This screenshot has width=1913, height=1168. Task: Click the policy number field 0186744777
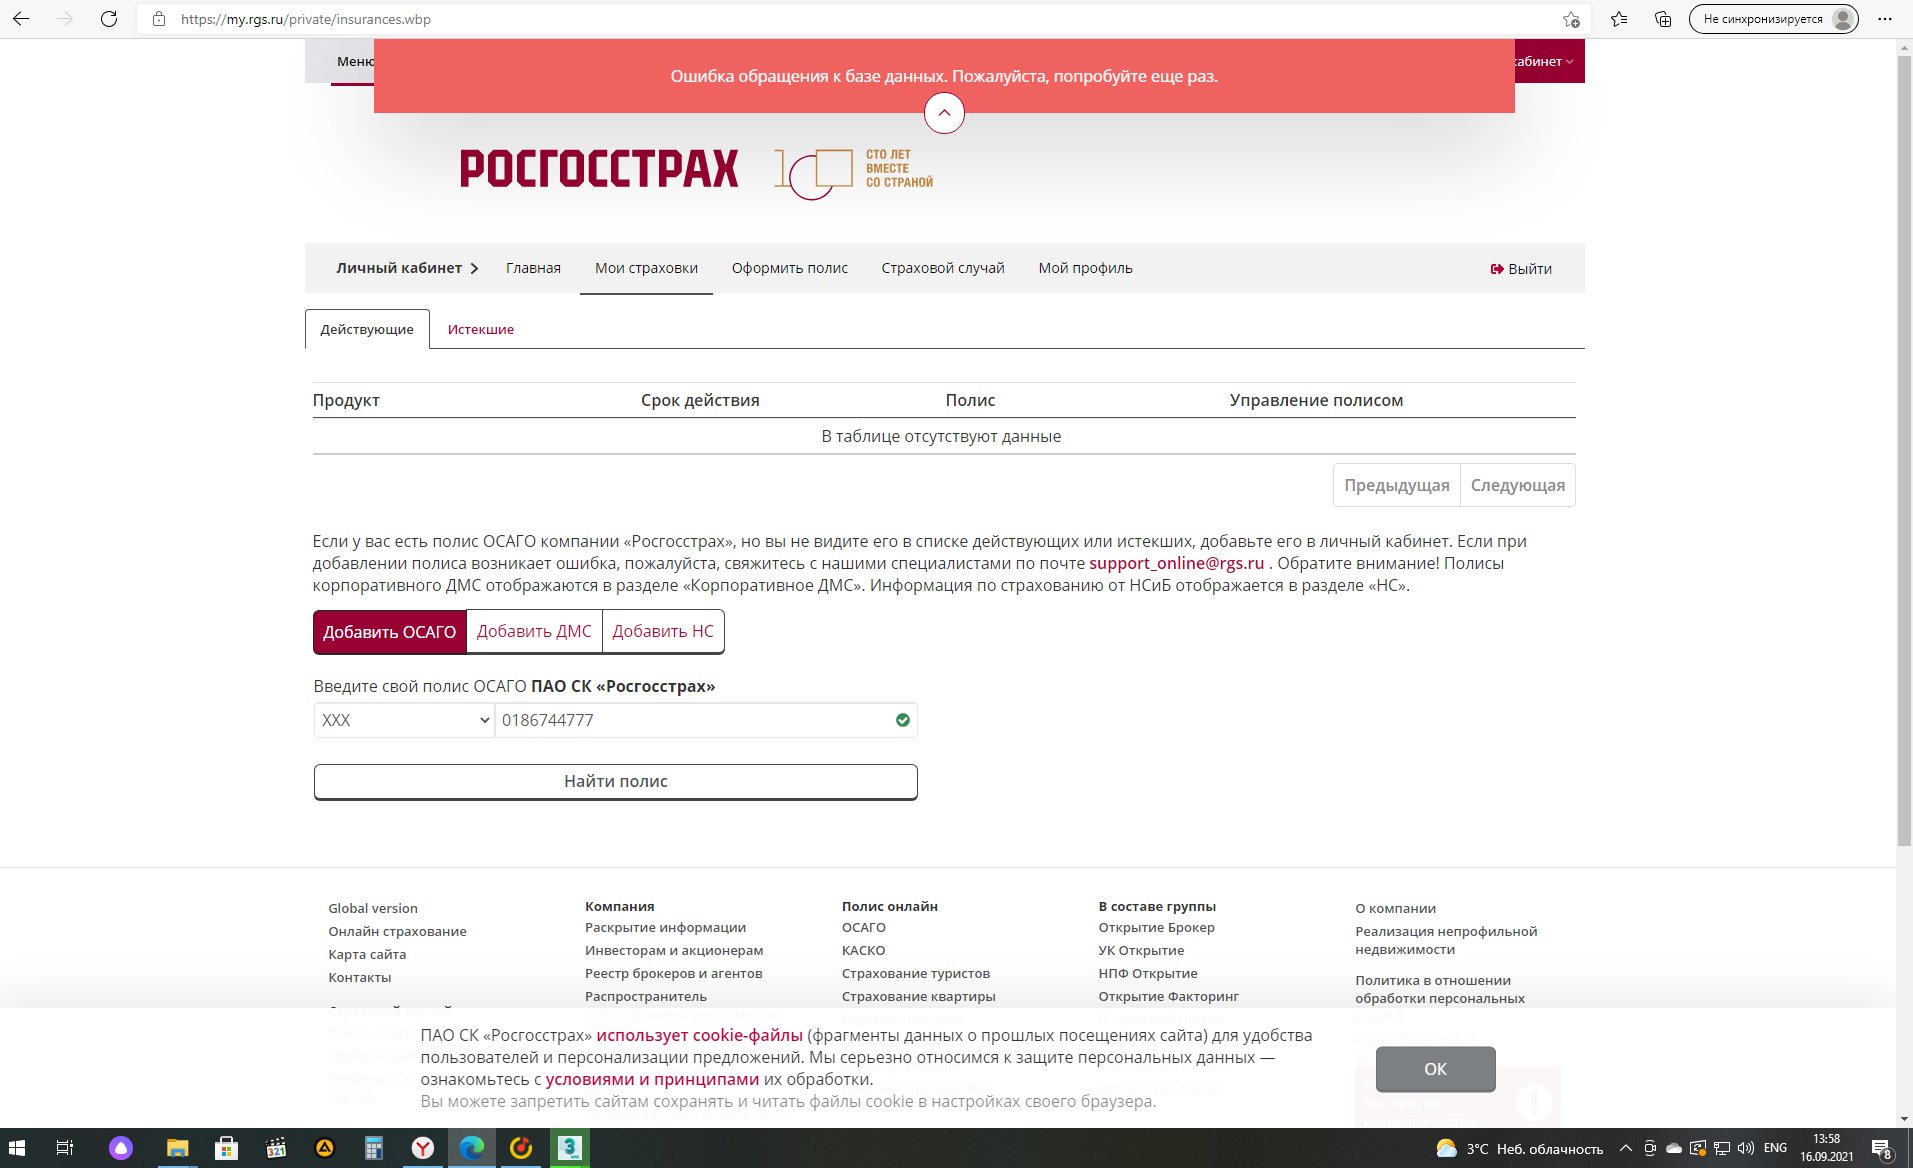706,720
